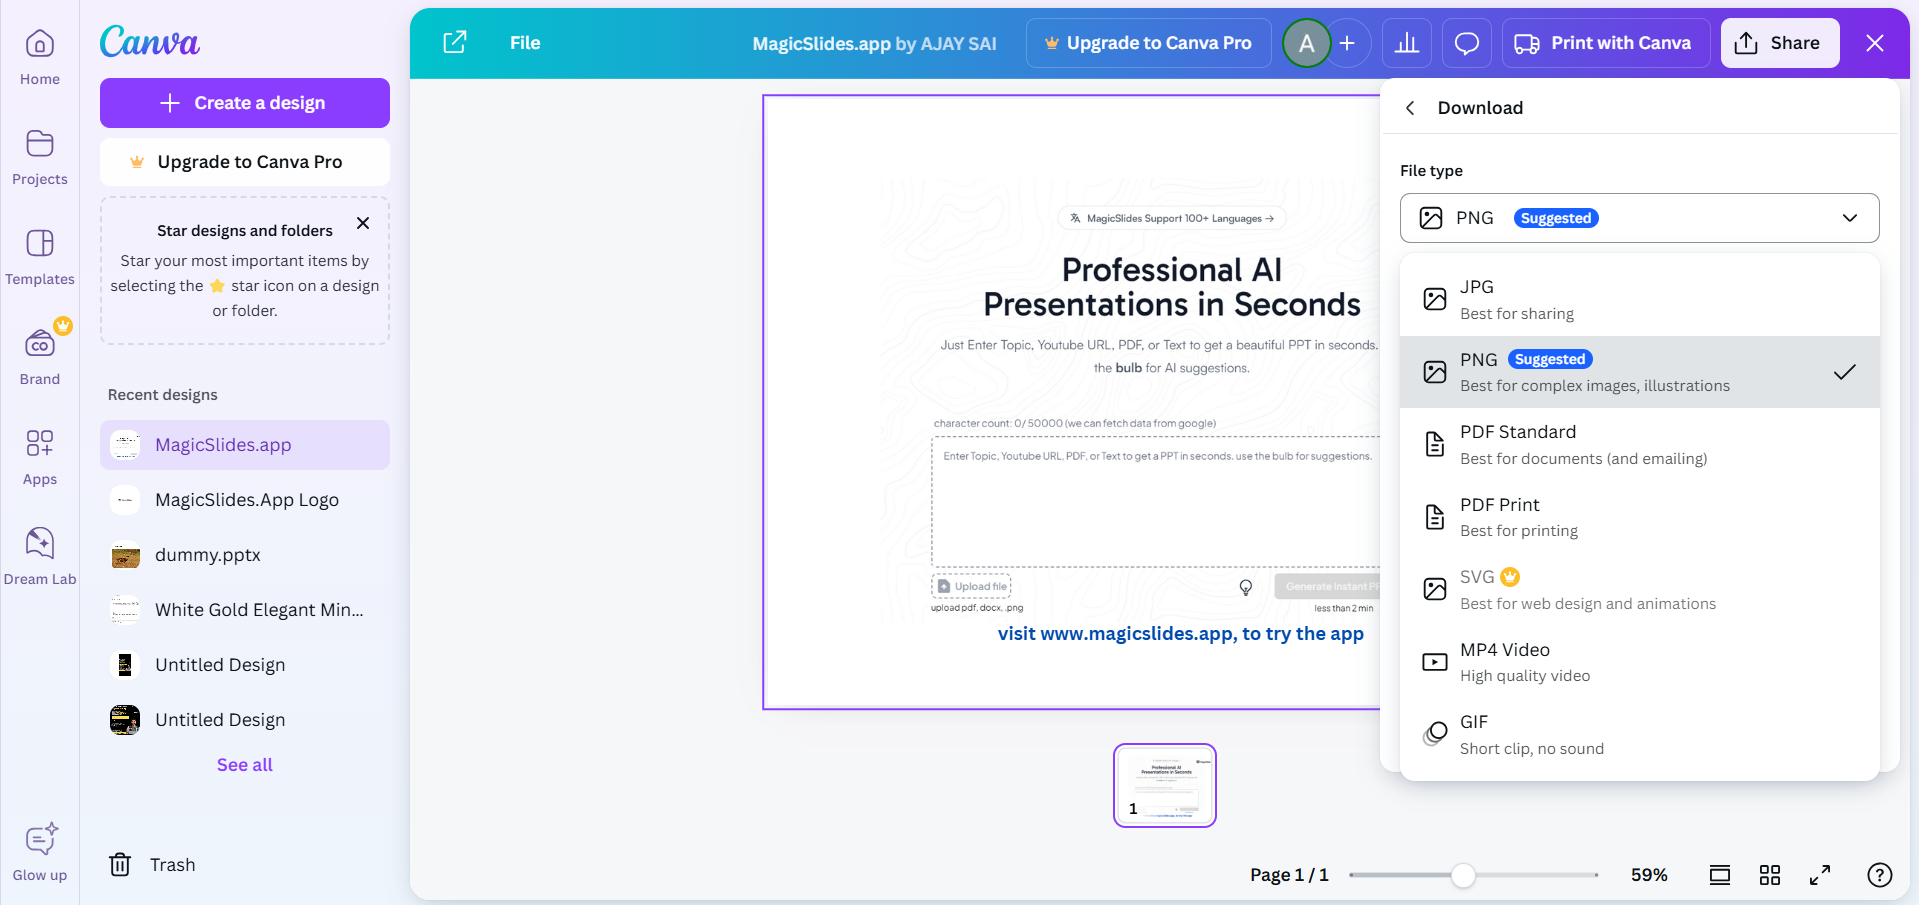Open the Projects section

[40, 158]
